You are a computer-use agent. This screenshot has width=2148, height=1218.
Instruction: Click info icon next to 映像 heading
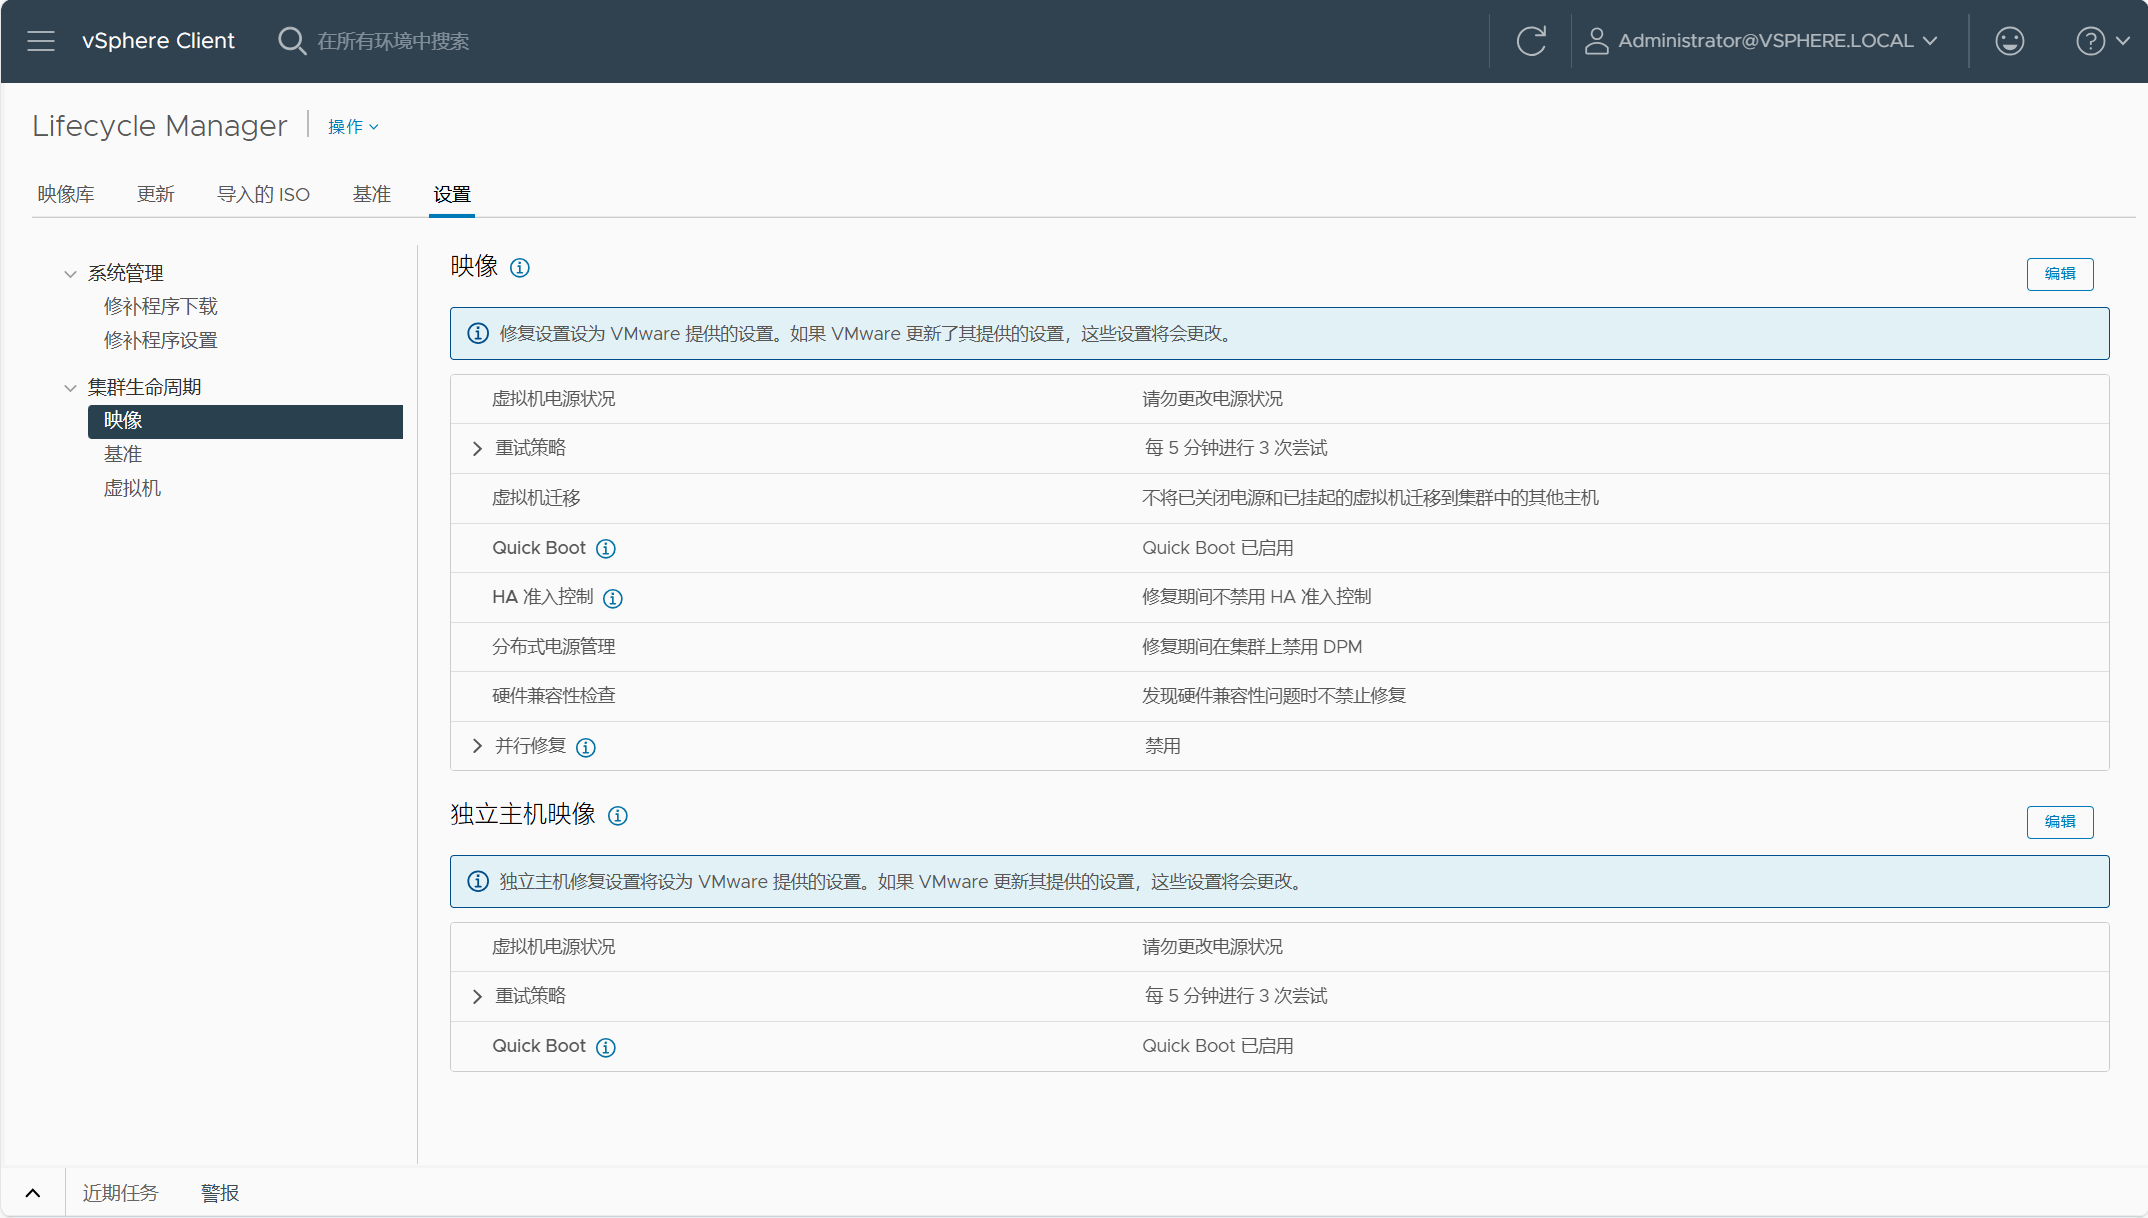pos(520,268)
